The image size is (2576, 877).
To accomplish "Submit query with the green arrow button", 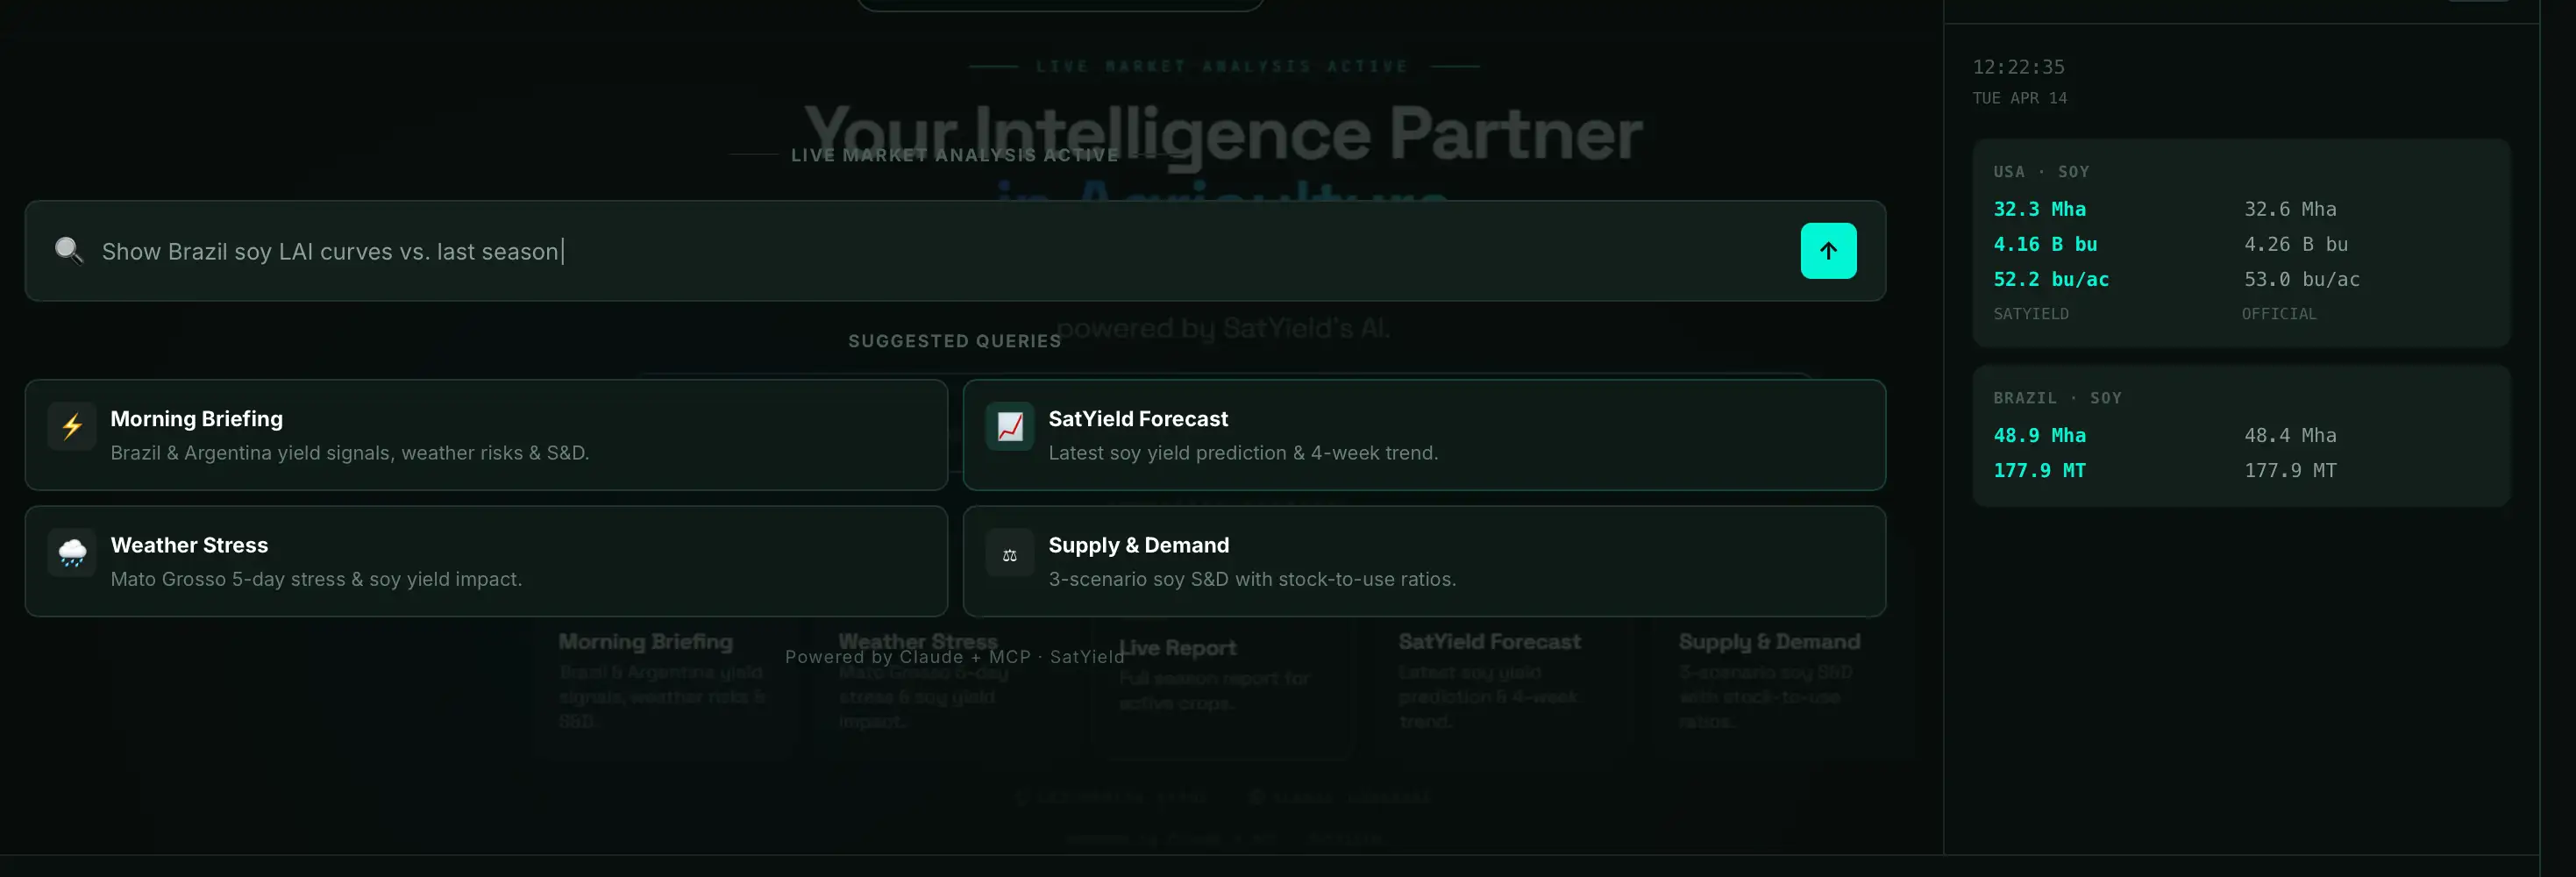I will point(1828,251).
